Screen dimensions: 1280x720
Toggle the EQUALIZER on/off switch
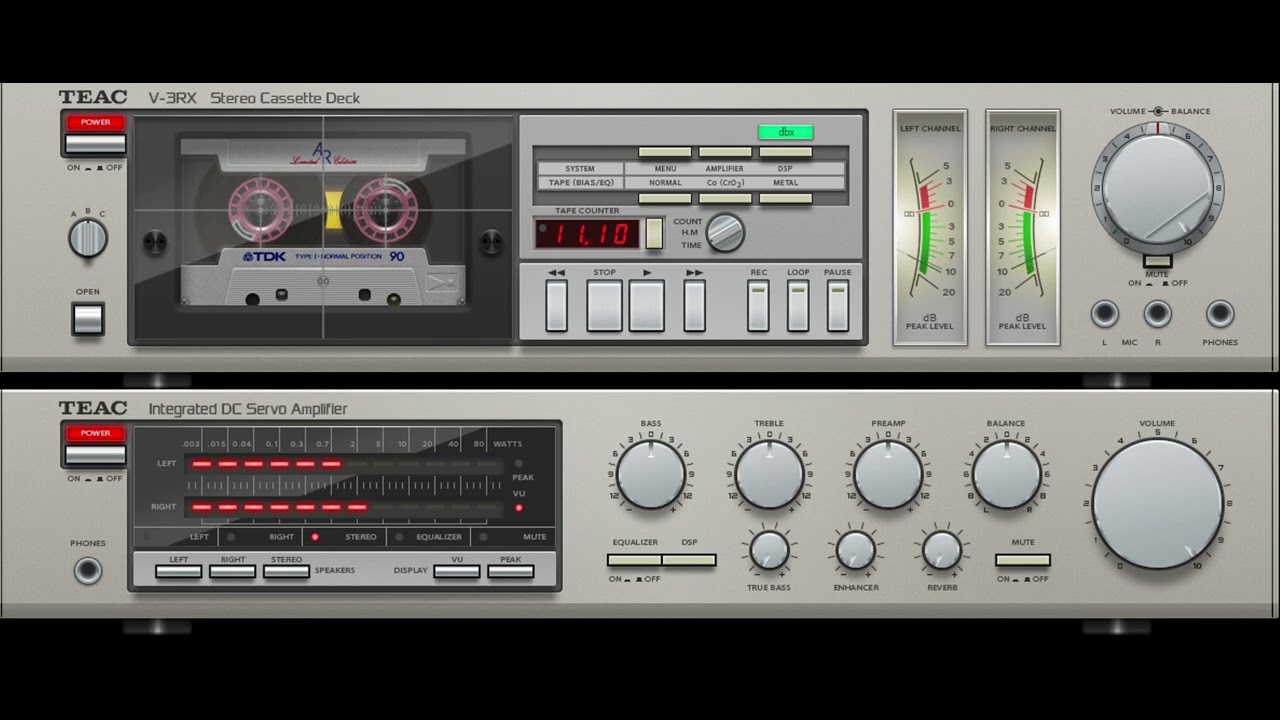pos(634,560)
